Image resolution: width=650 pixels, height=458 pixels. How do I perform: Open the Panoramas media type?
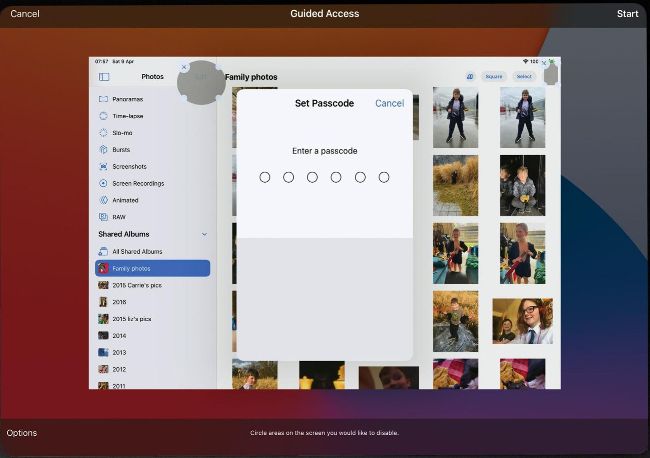[x=127, y=99]
